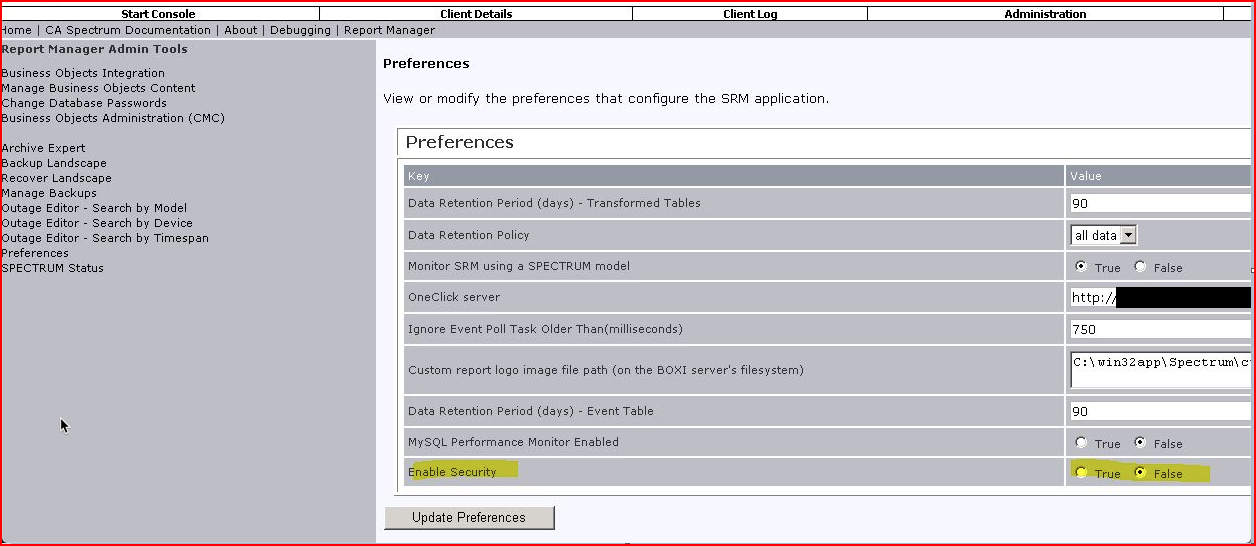The height and width of the screenshot is (546, 1256).
Task: Click the Debugging link in navigation bar
Action: tap(300, 30)
